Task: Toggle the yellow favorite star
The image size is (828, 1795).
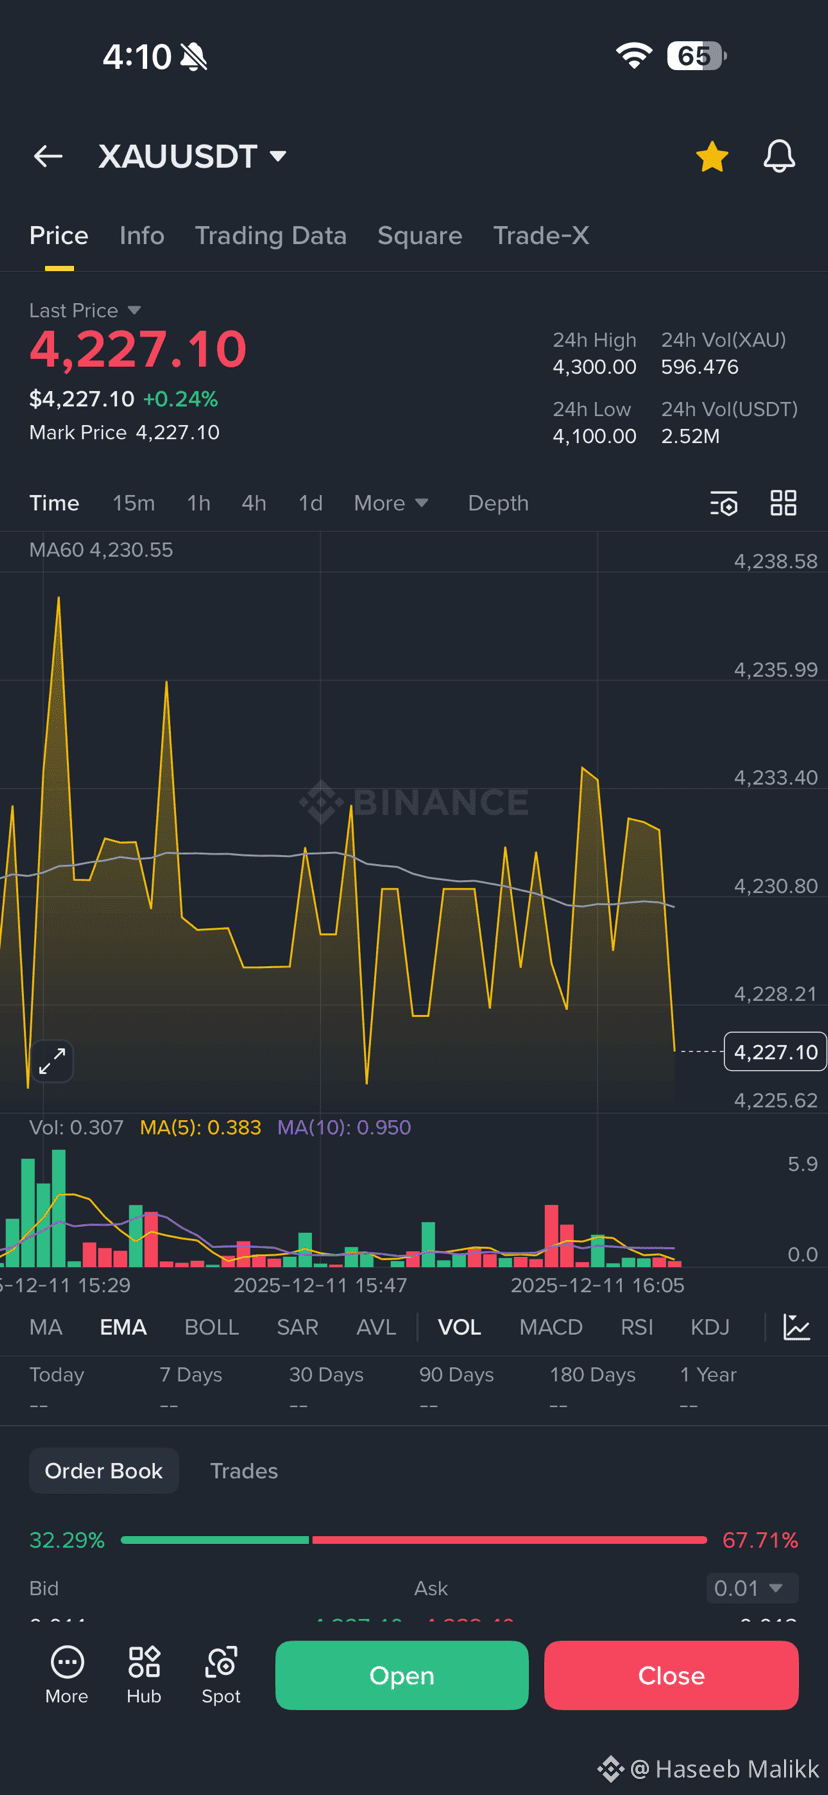Action: coord(712,156)
